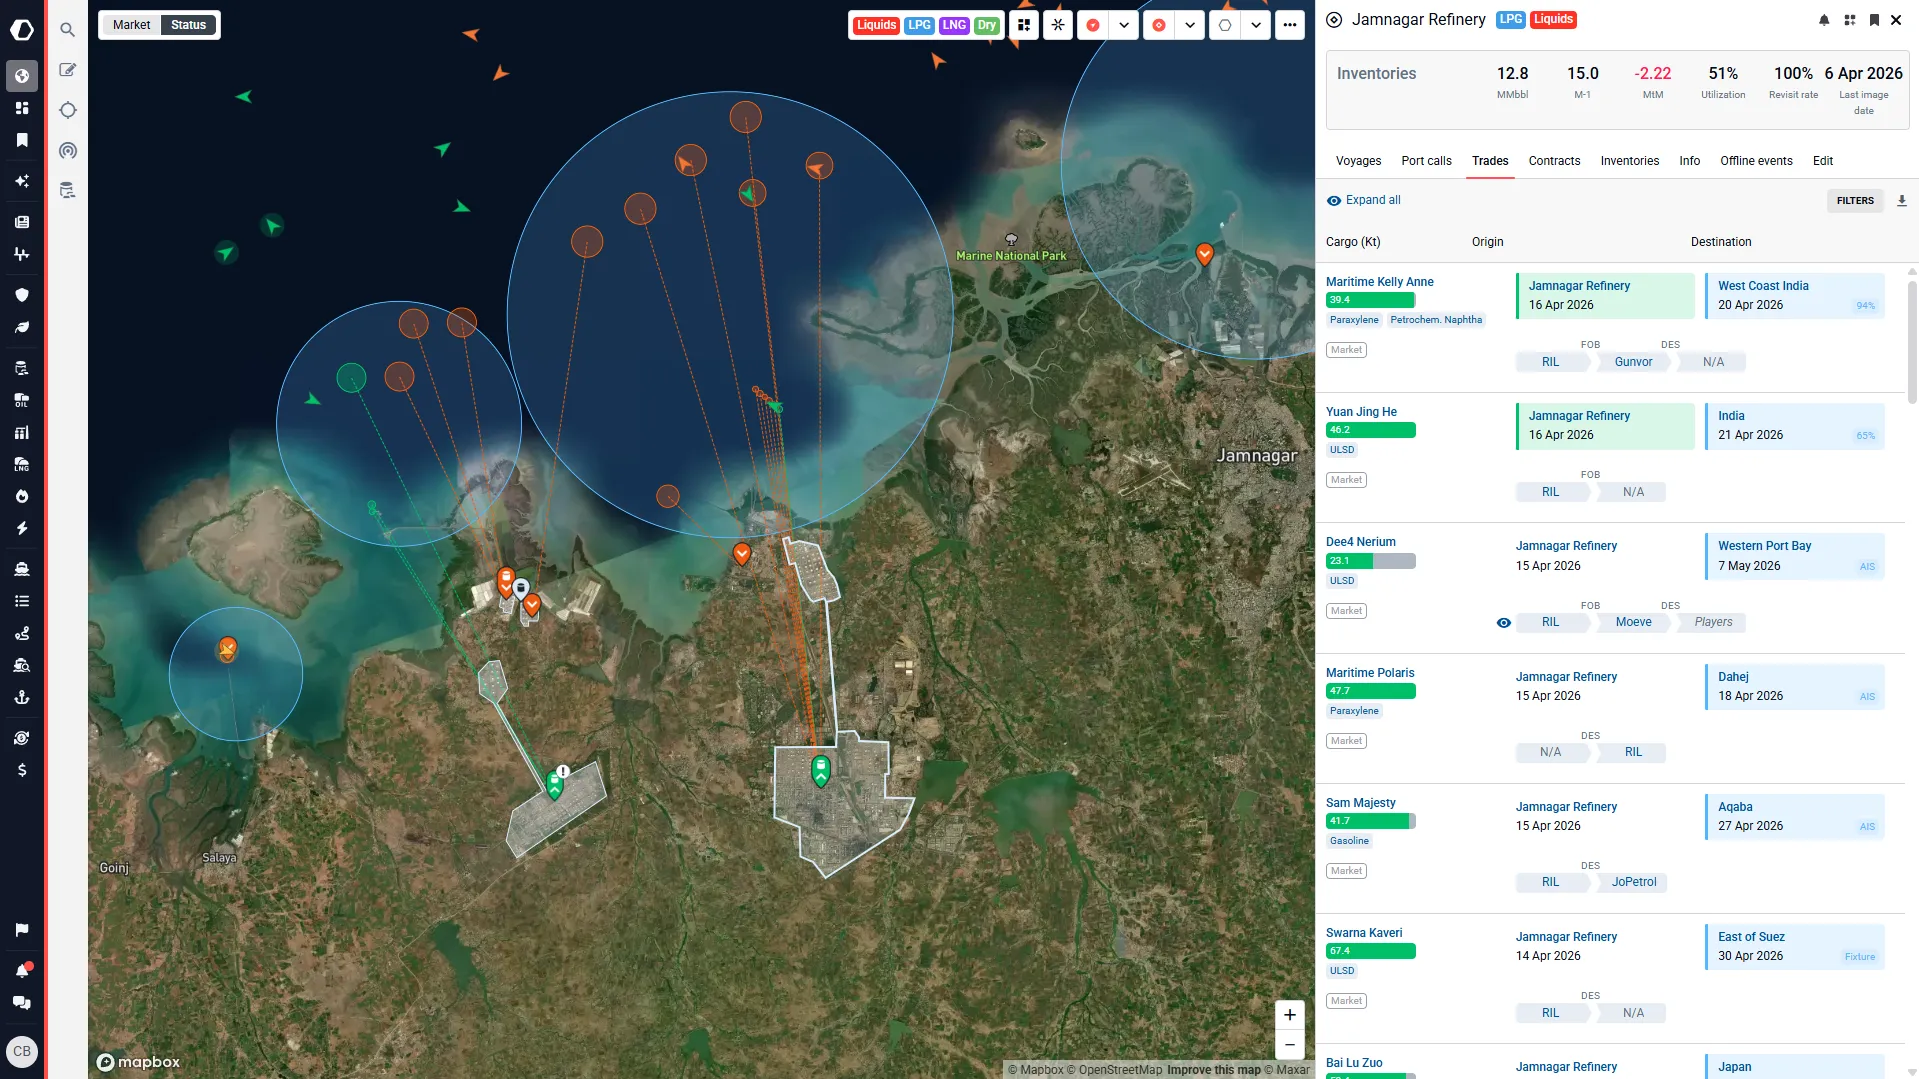The image size is (1919, 1079).
Task: Switch to the Port calls tab
Action: [1426, 161]
